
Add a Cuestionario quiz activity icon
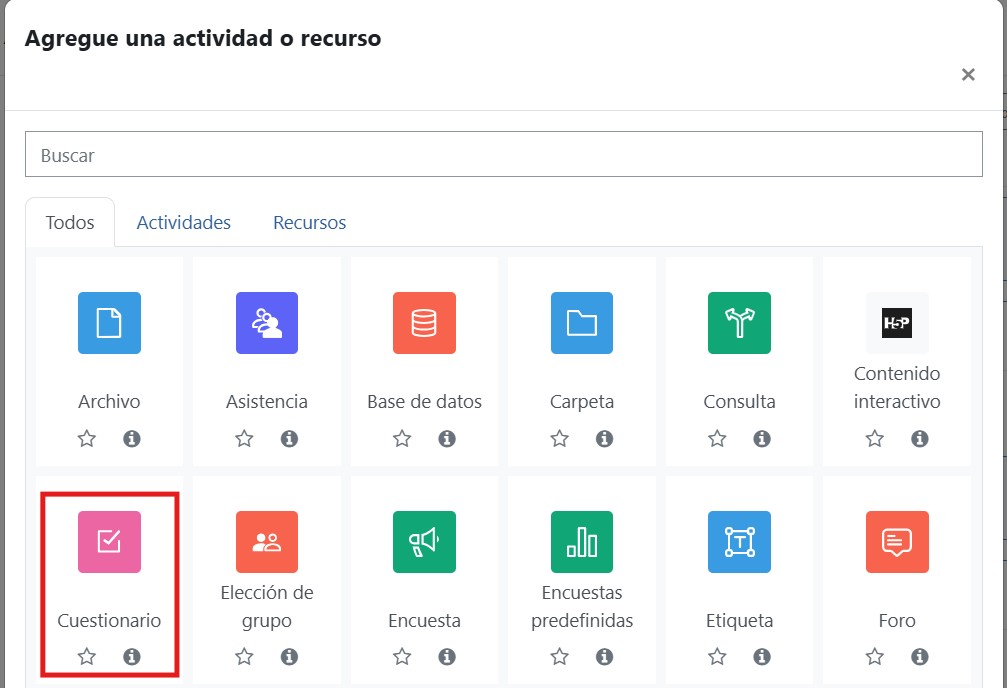click(109, 542)
